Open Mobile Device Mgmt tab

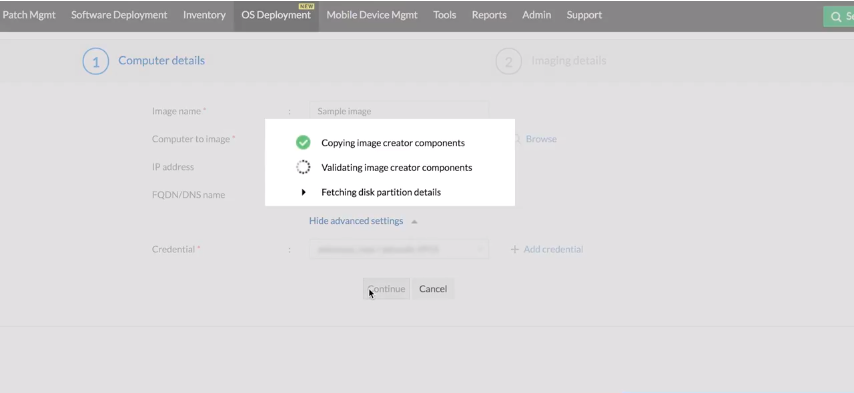pos(372,15)
